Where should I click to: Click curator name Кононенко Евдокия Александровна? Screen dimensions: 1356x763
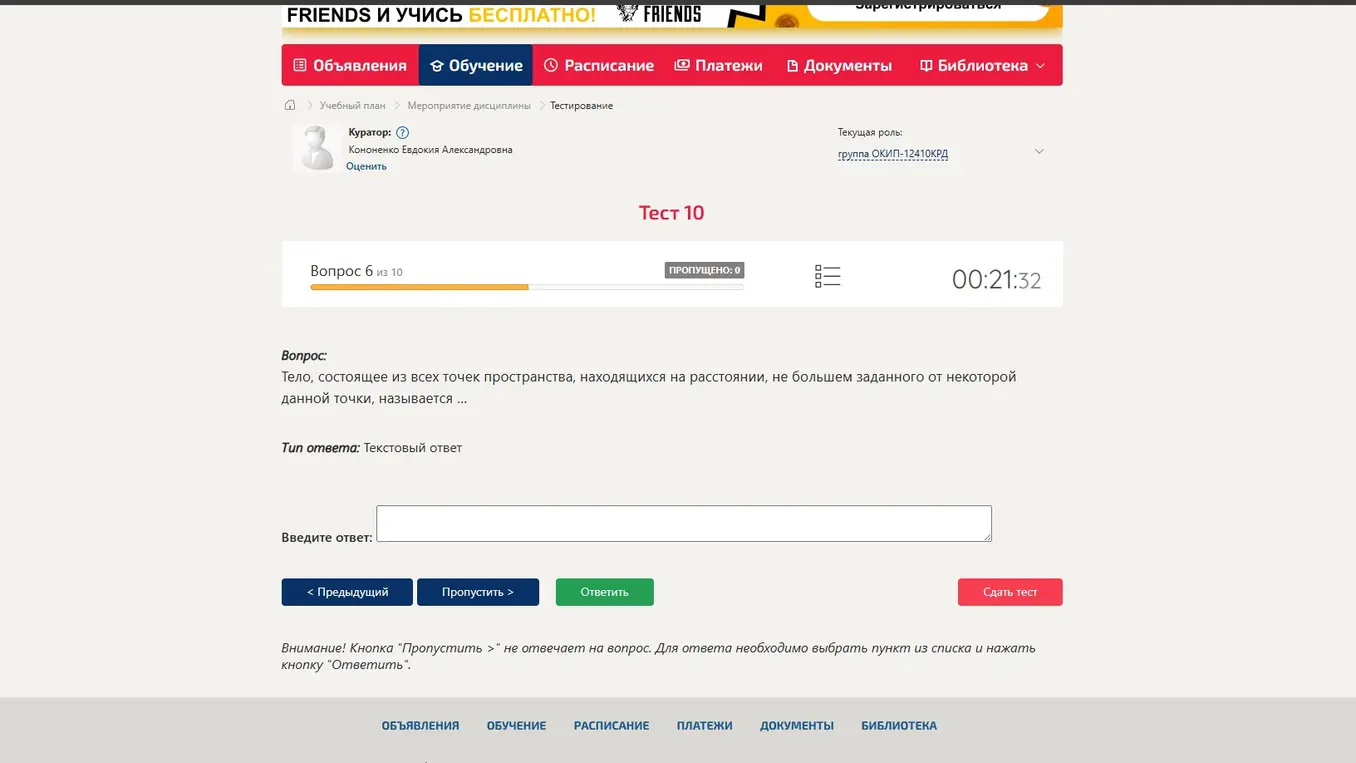point(430,150)
